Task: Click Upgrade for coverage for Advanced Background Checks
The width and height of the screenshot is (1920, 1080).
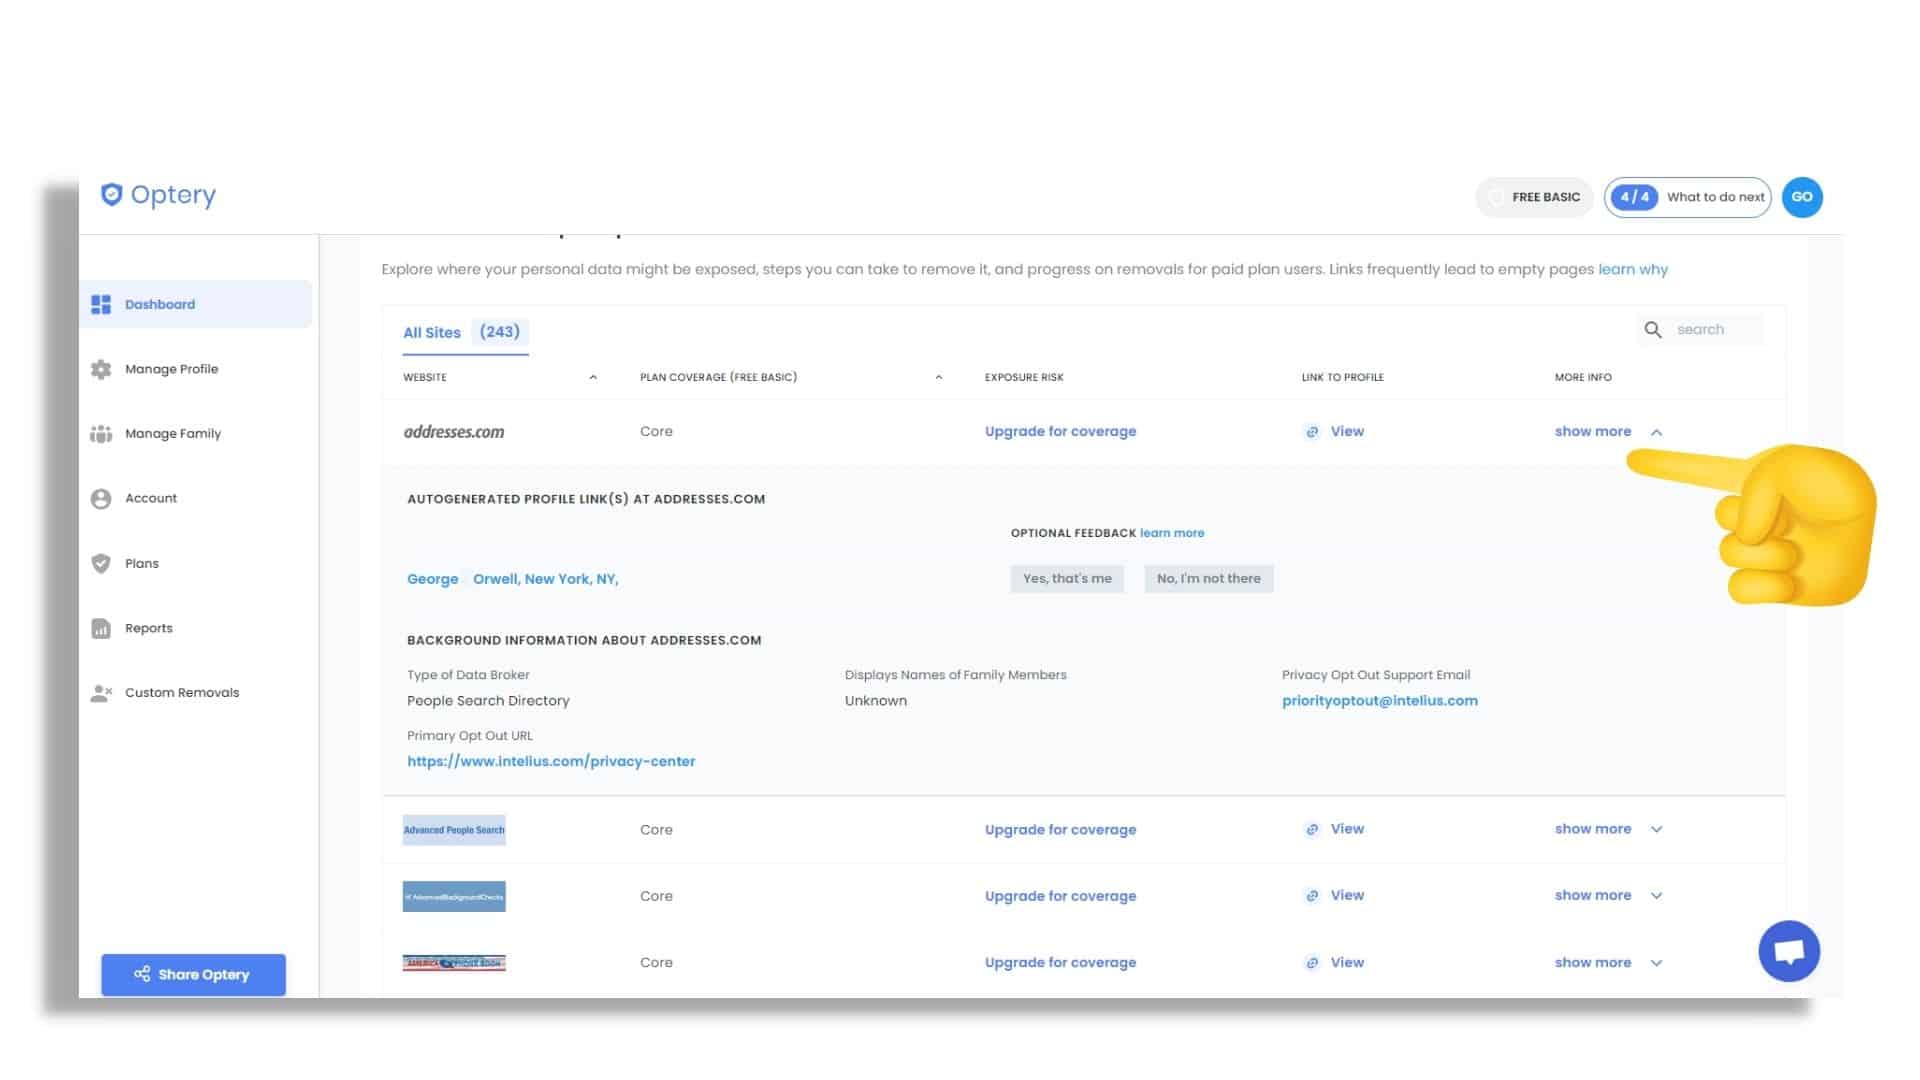Action: (x=1060, y=896)
